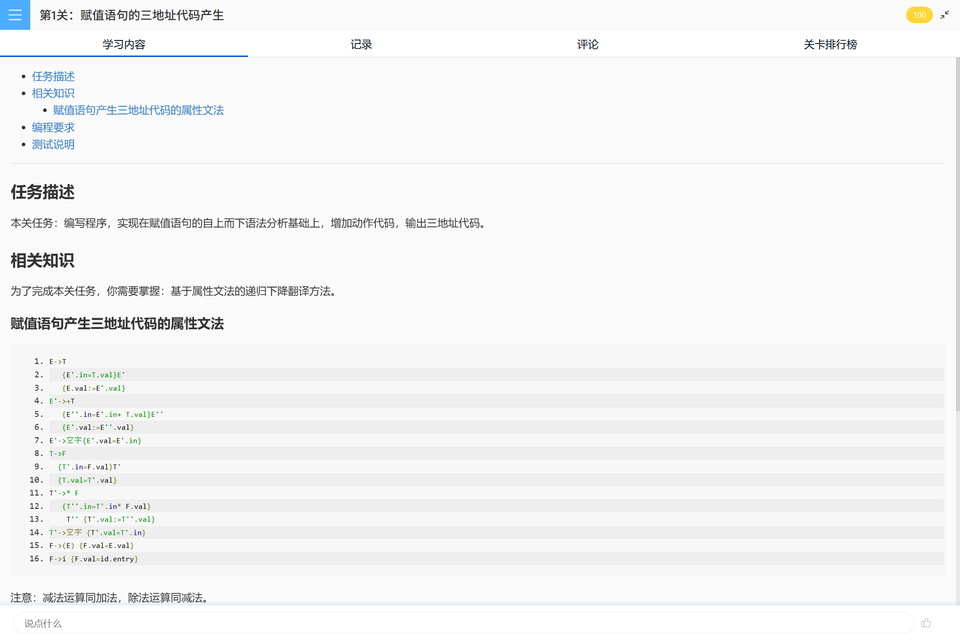This screenshot has height=640, width=960.
Task: Jump to 任务描述 via the link
Action: click(x=52, y=75)
